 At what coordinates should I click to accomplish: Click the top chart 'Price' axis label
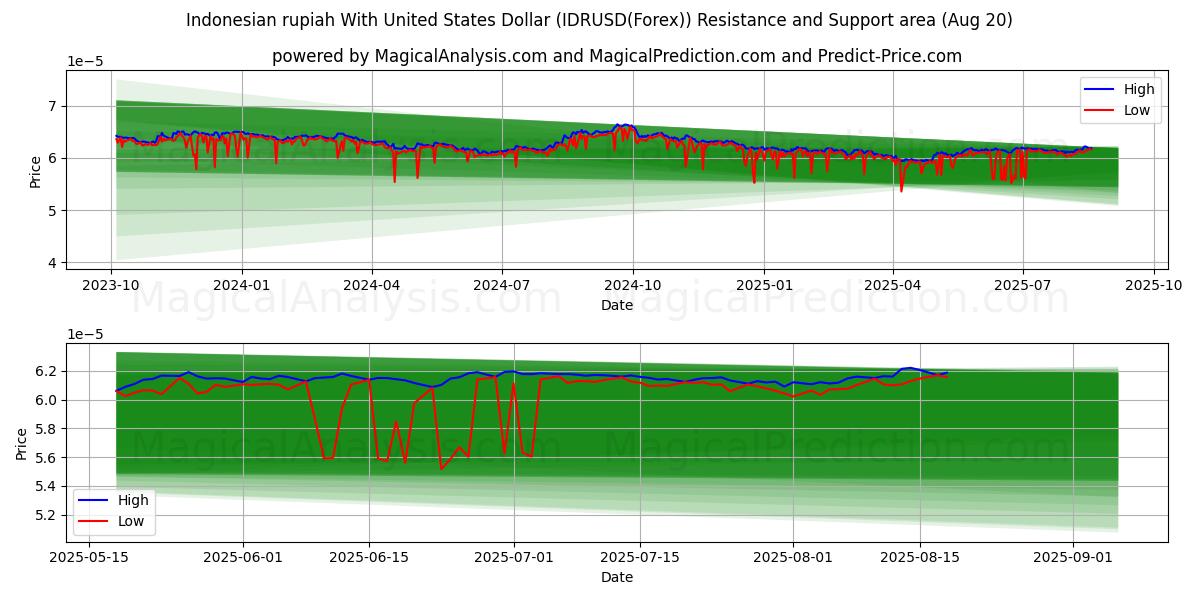(x=36, y=170)
